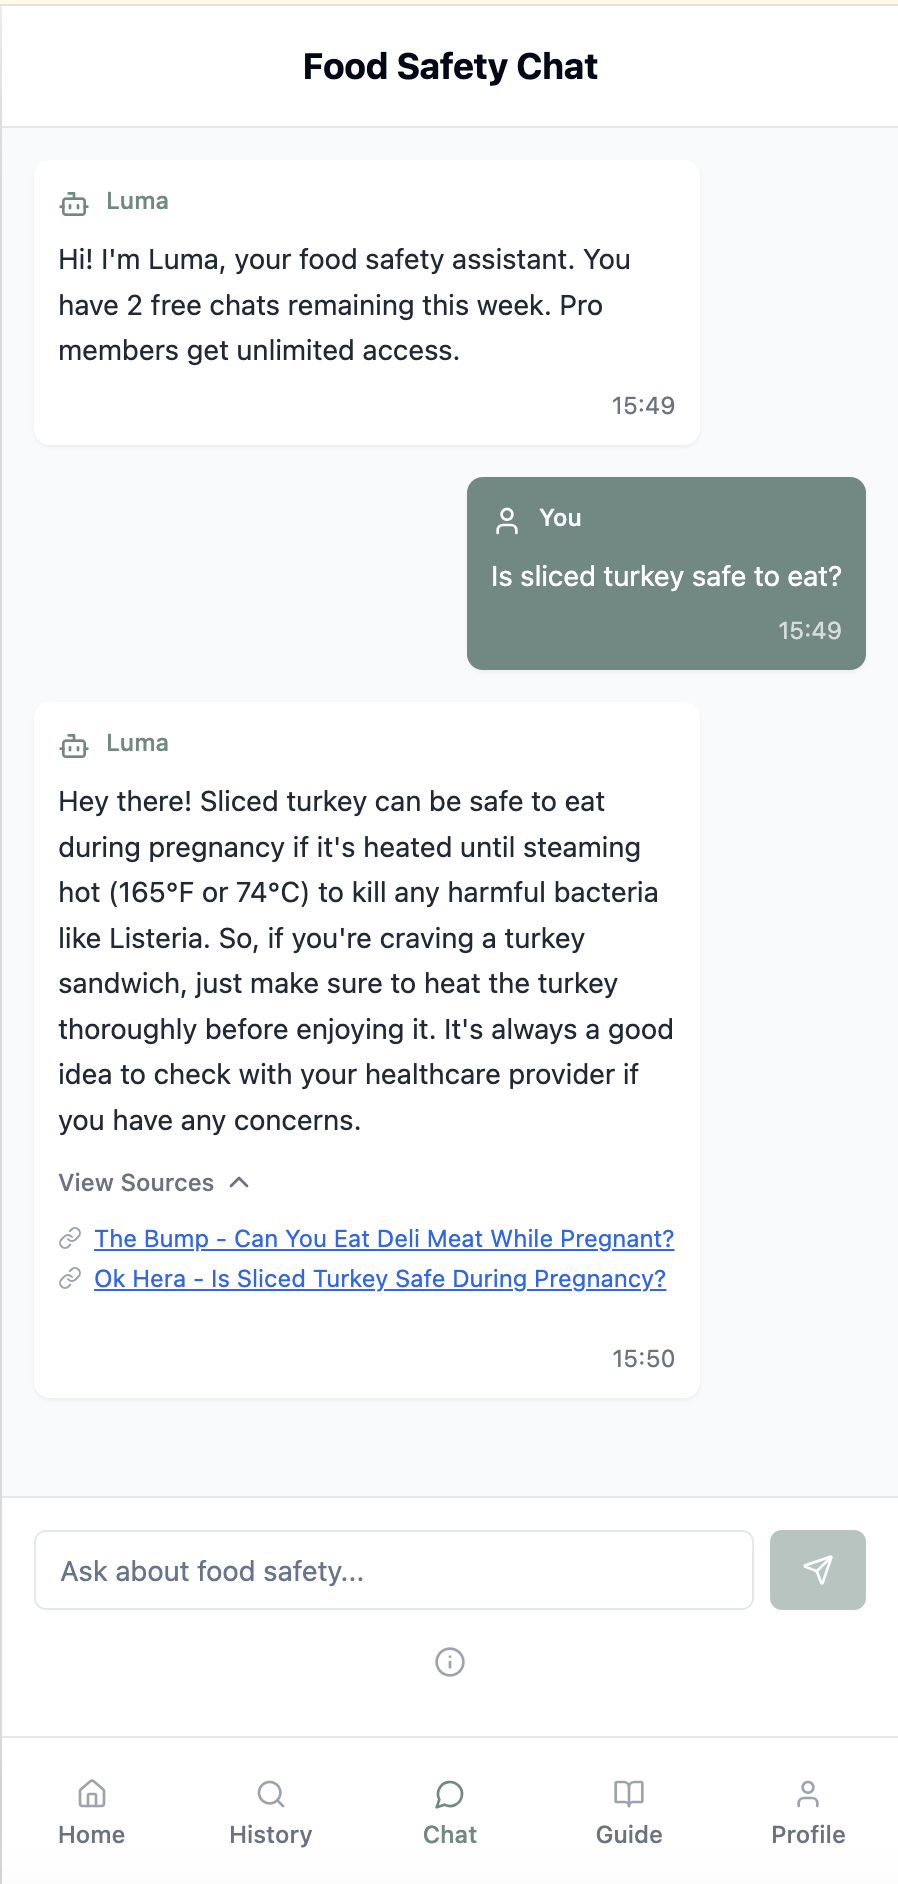Click the paper plane send icon
This screenshot has width=898, height=1884.
(818, 1569)
